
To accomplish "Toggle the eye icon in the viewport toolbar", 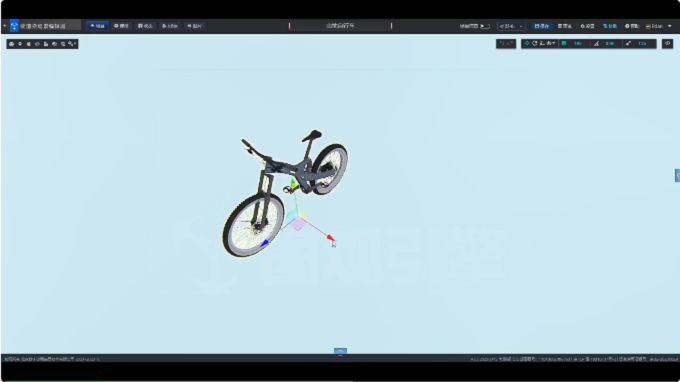I will 667,43.
